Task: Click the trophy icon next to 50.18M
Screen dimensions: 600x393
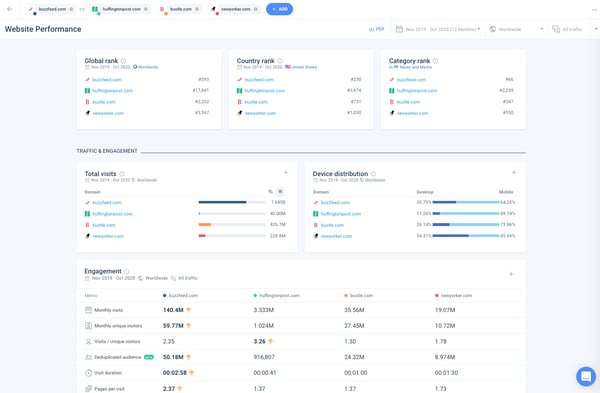Action: 189,357
